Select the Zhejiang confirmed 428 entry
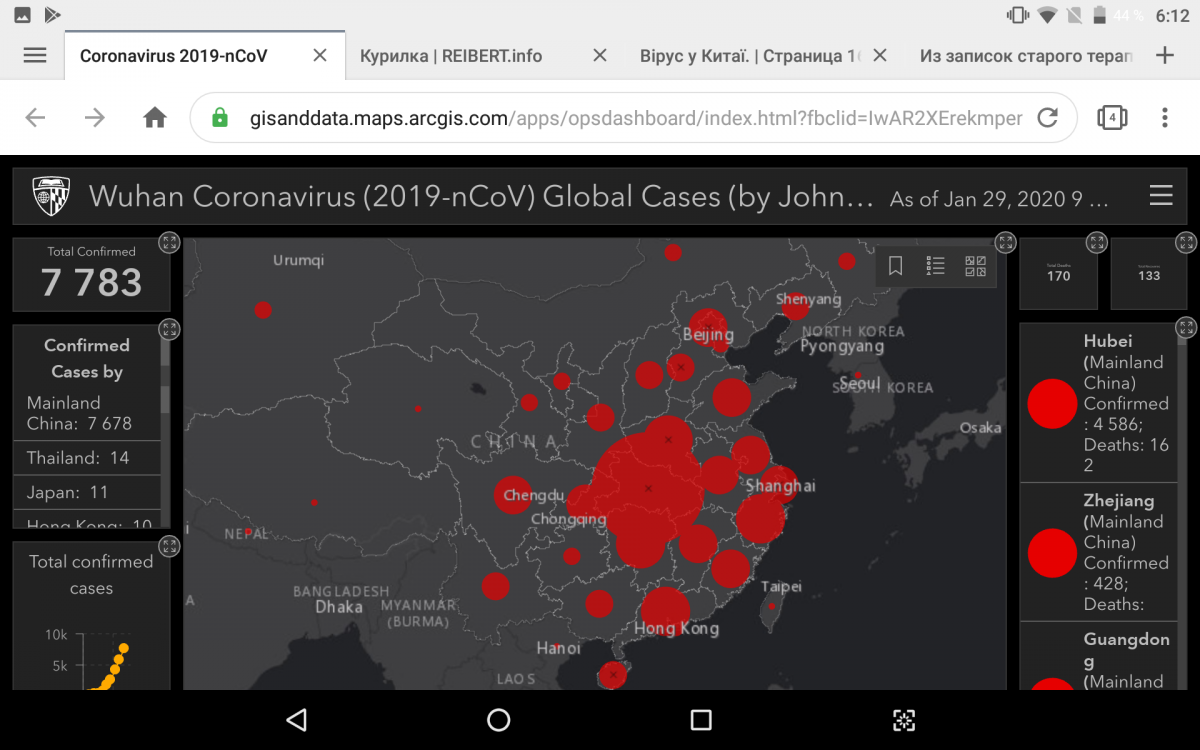Viewport: 1200px width, 750px height. click(x=1098, y=553)
